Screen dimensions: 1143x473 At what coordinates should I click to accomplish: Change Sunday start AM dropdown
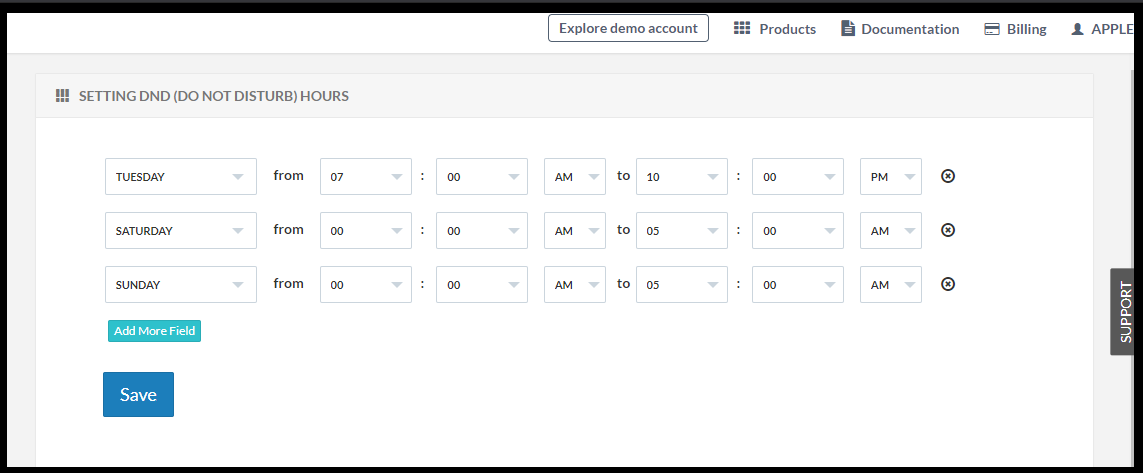point(574,284)
